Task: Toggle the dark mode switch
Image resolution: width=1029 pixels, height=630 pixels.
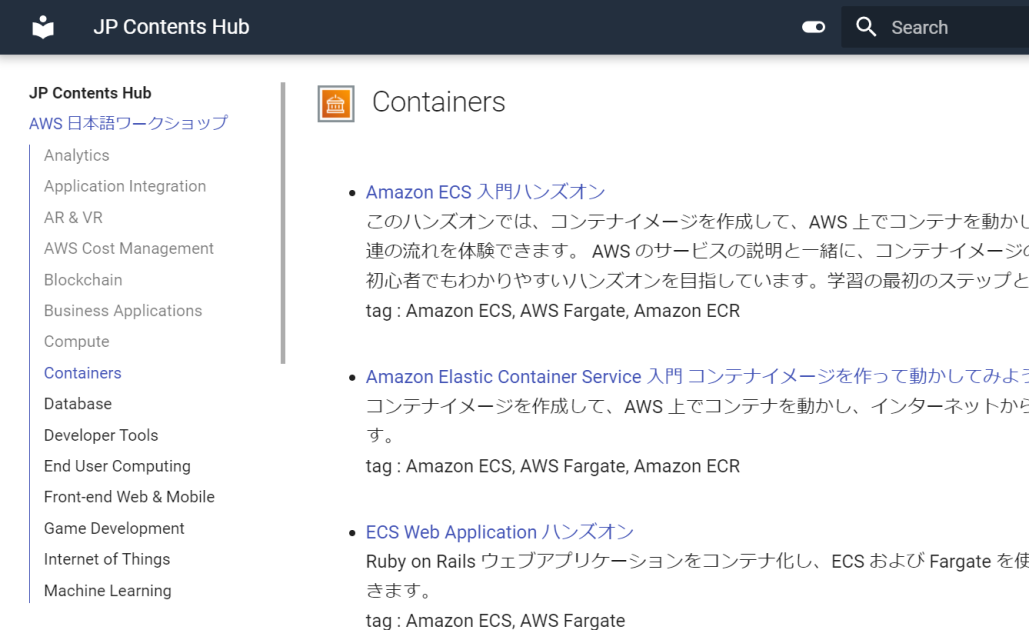Action: [x=813, y=27]
